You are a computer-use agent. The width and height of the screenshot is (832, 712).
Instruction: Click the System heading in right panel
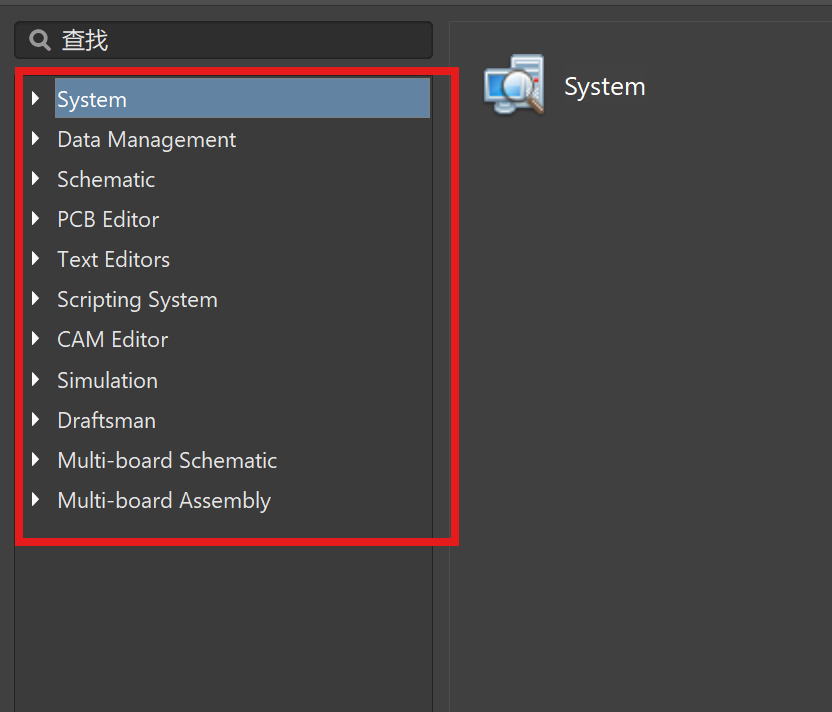tap(604, 86)
